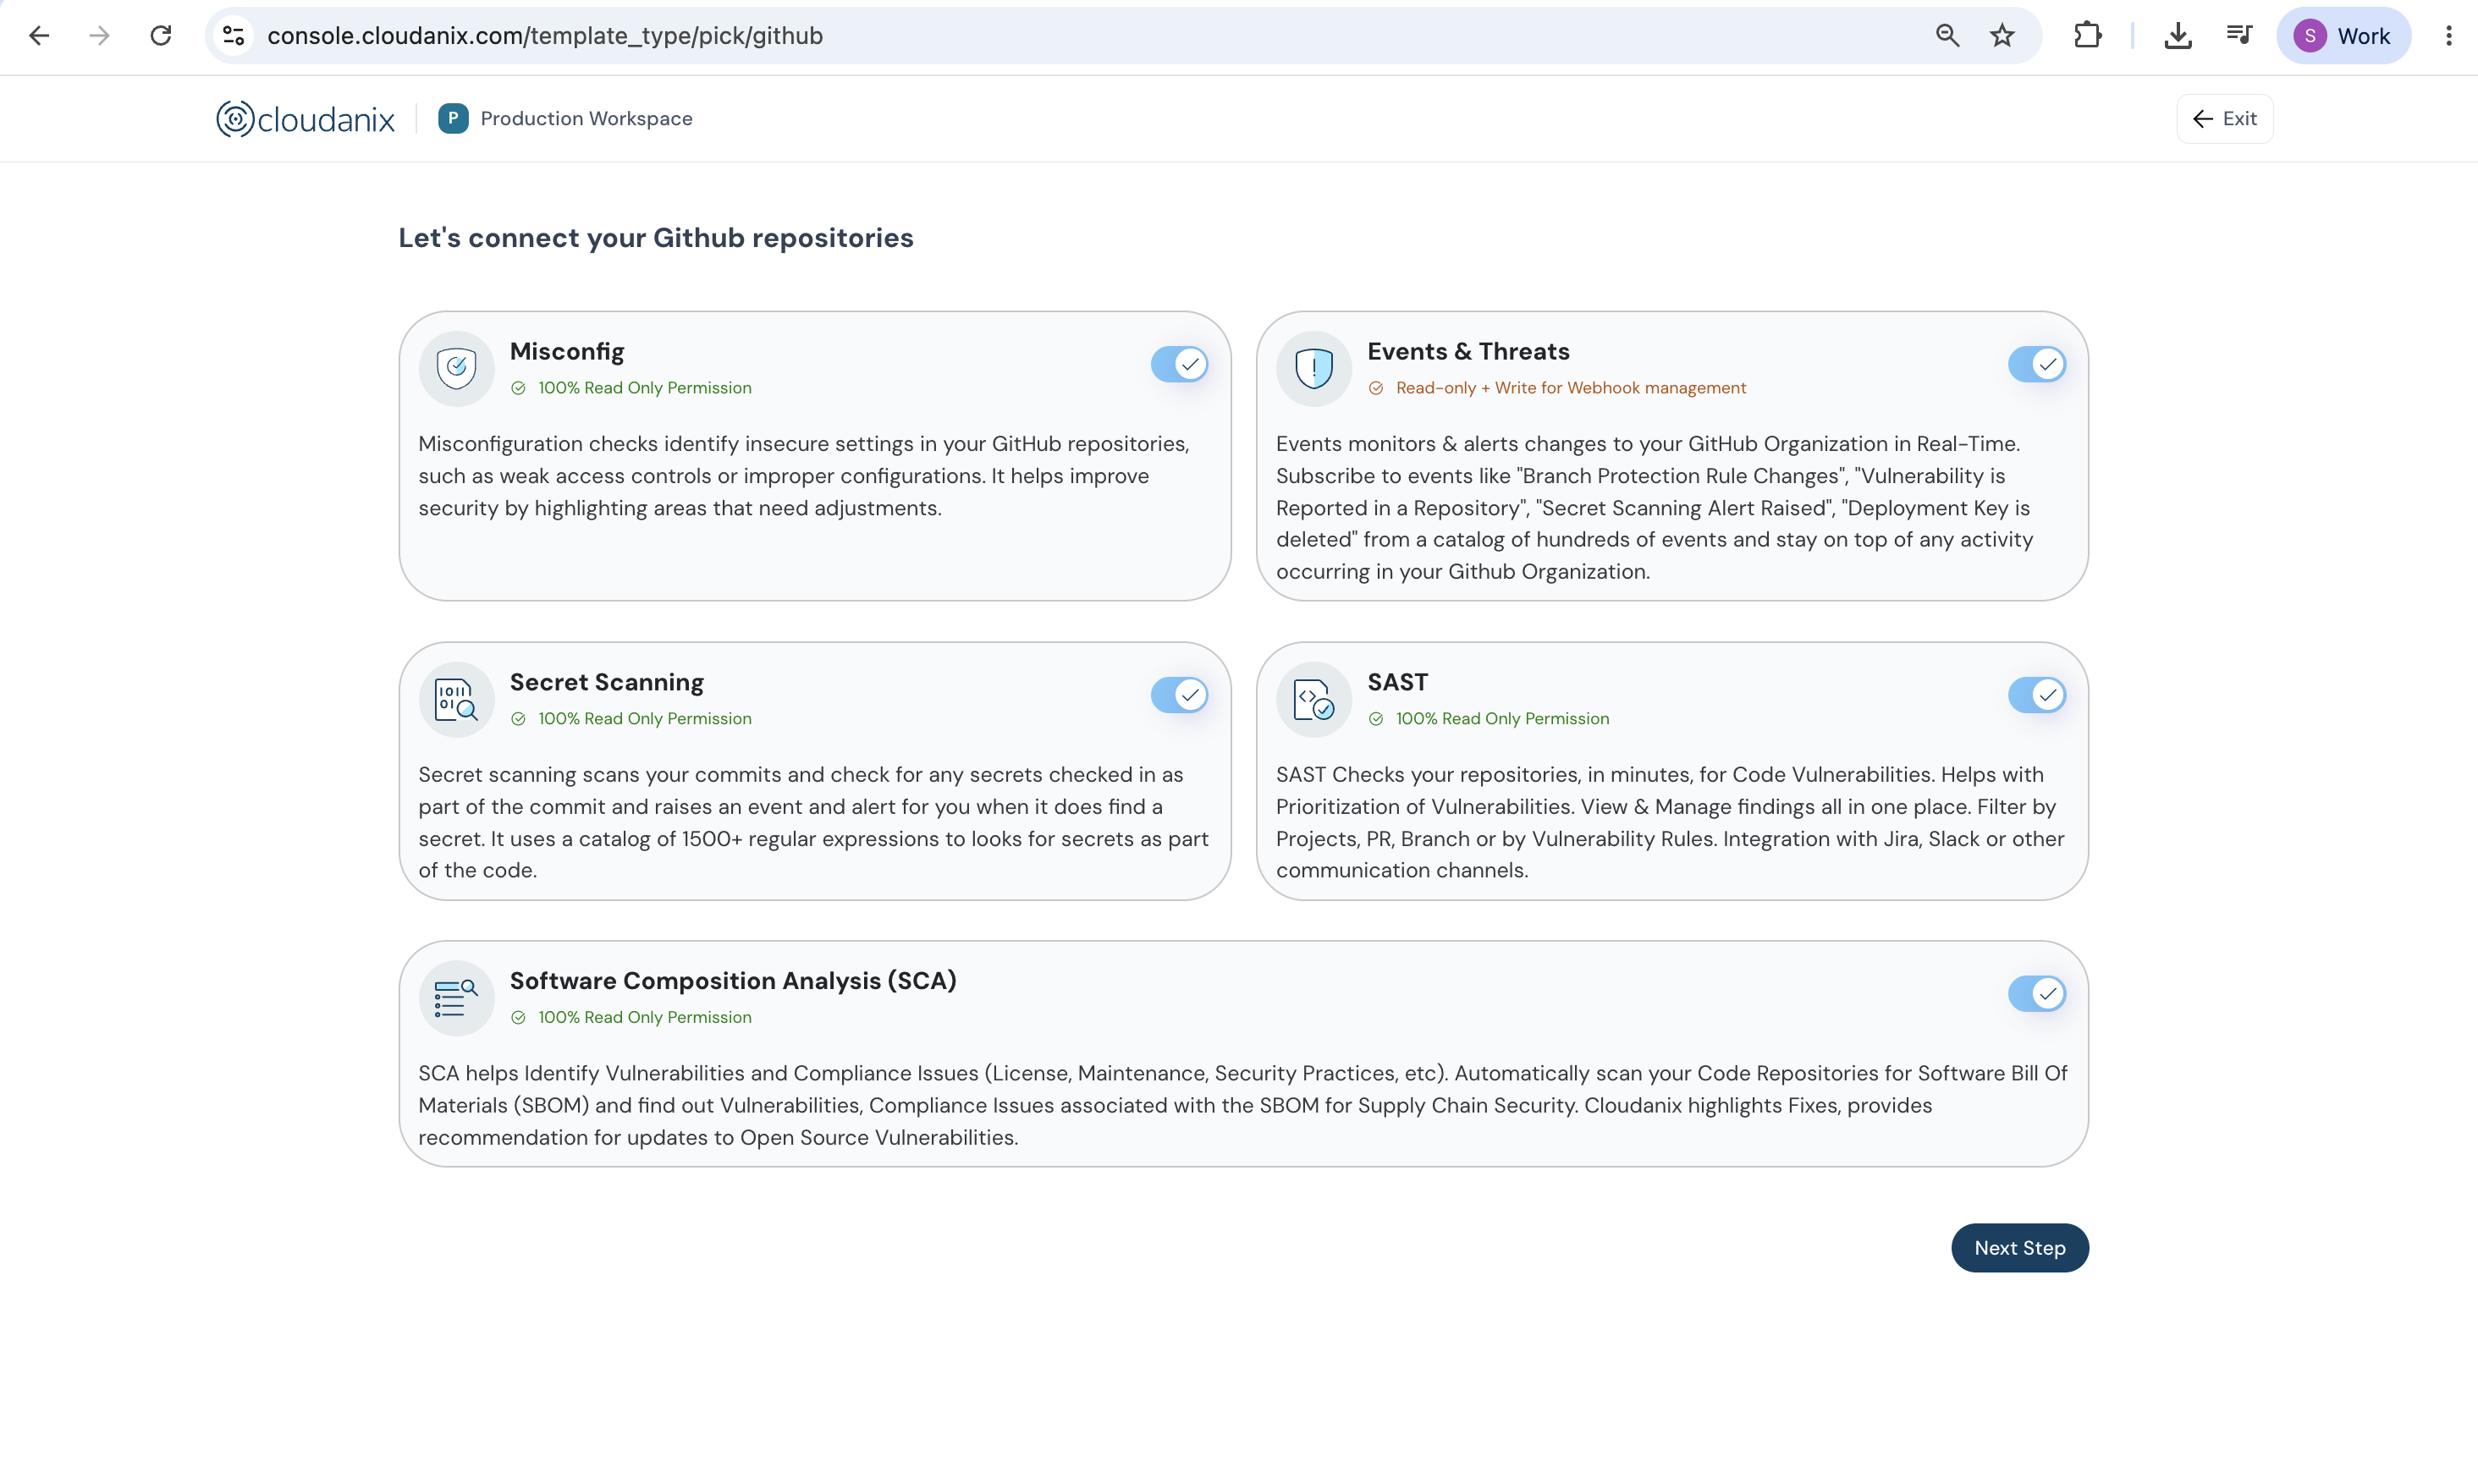Open the Work profile button
Image resolution: width=2478 pixels, height=1484 pixels.
[2343, 36]
